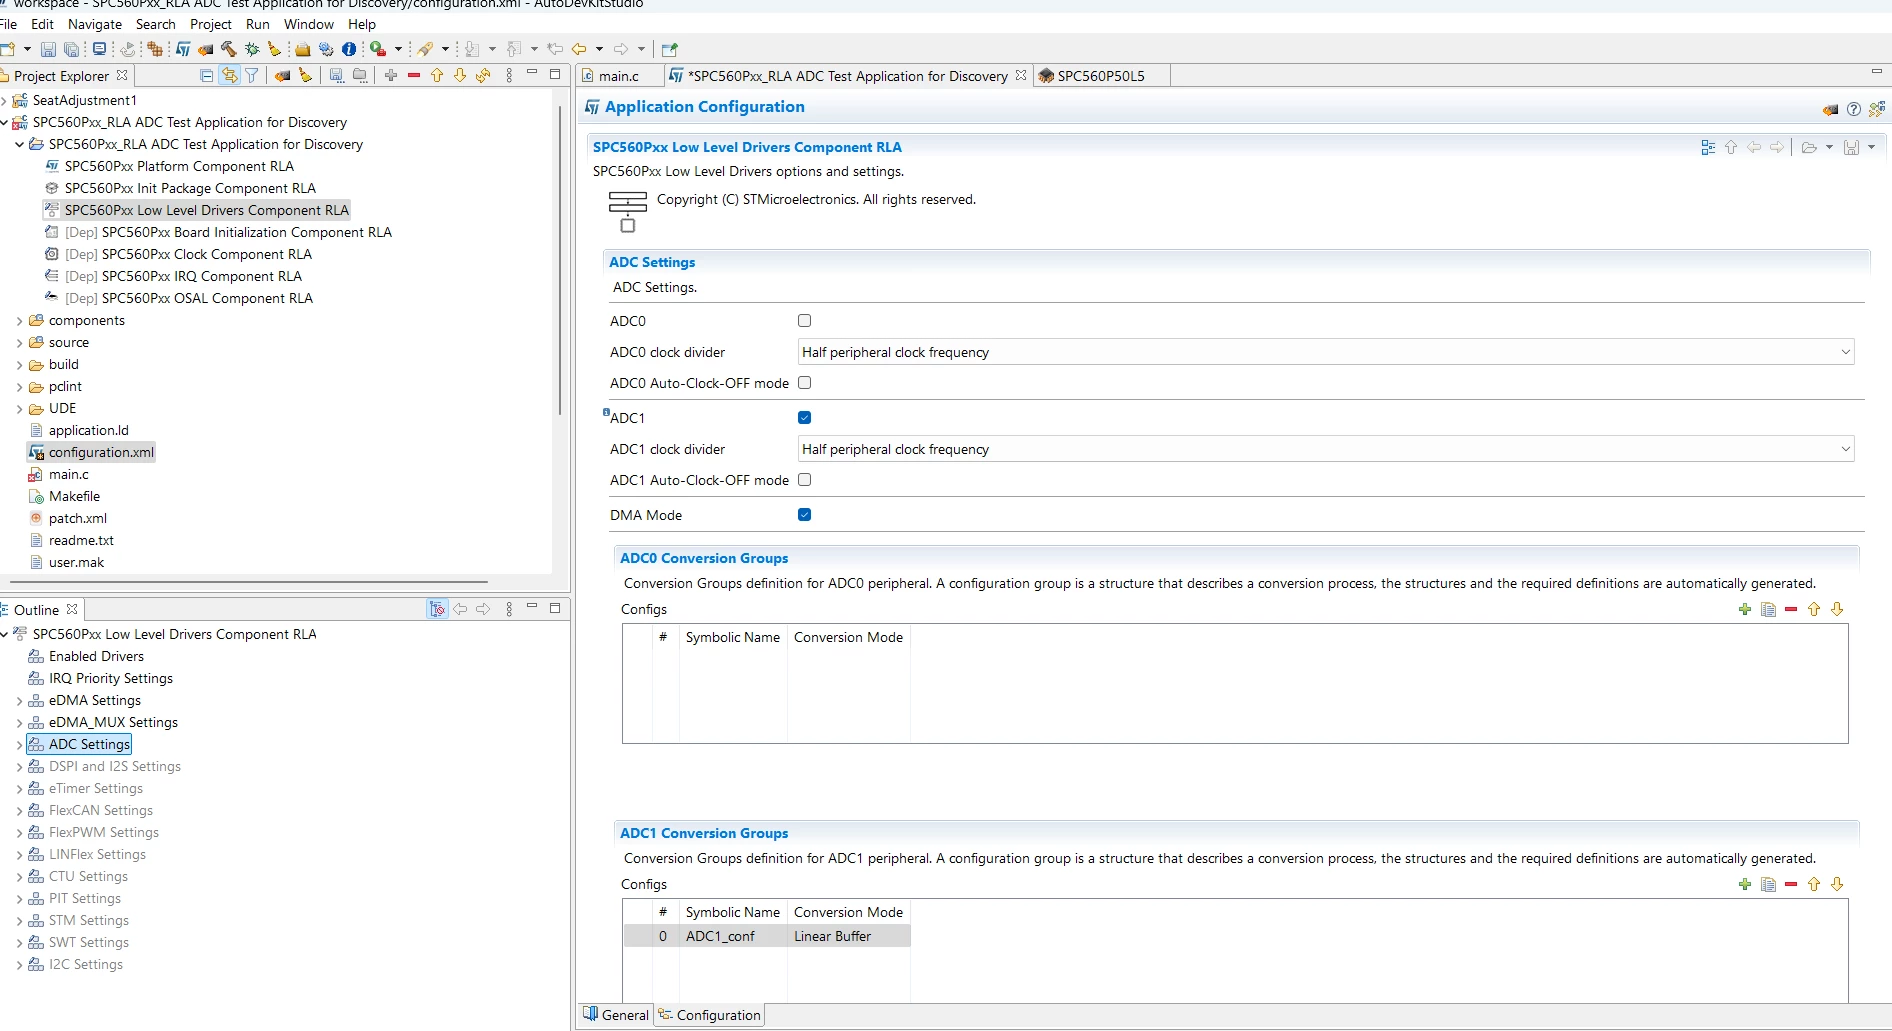Screen dimensions: 1892x1031
Task: Open the ADC1 clock divider dropdown
Action: pos(1326,449)
